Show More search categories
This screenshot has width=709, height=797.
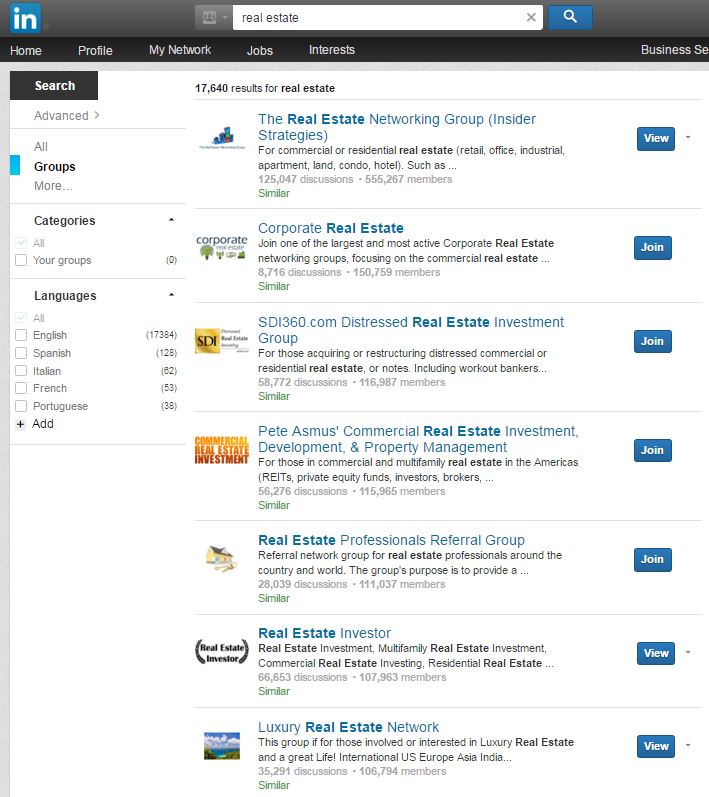click(x=53, y=186)
